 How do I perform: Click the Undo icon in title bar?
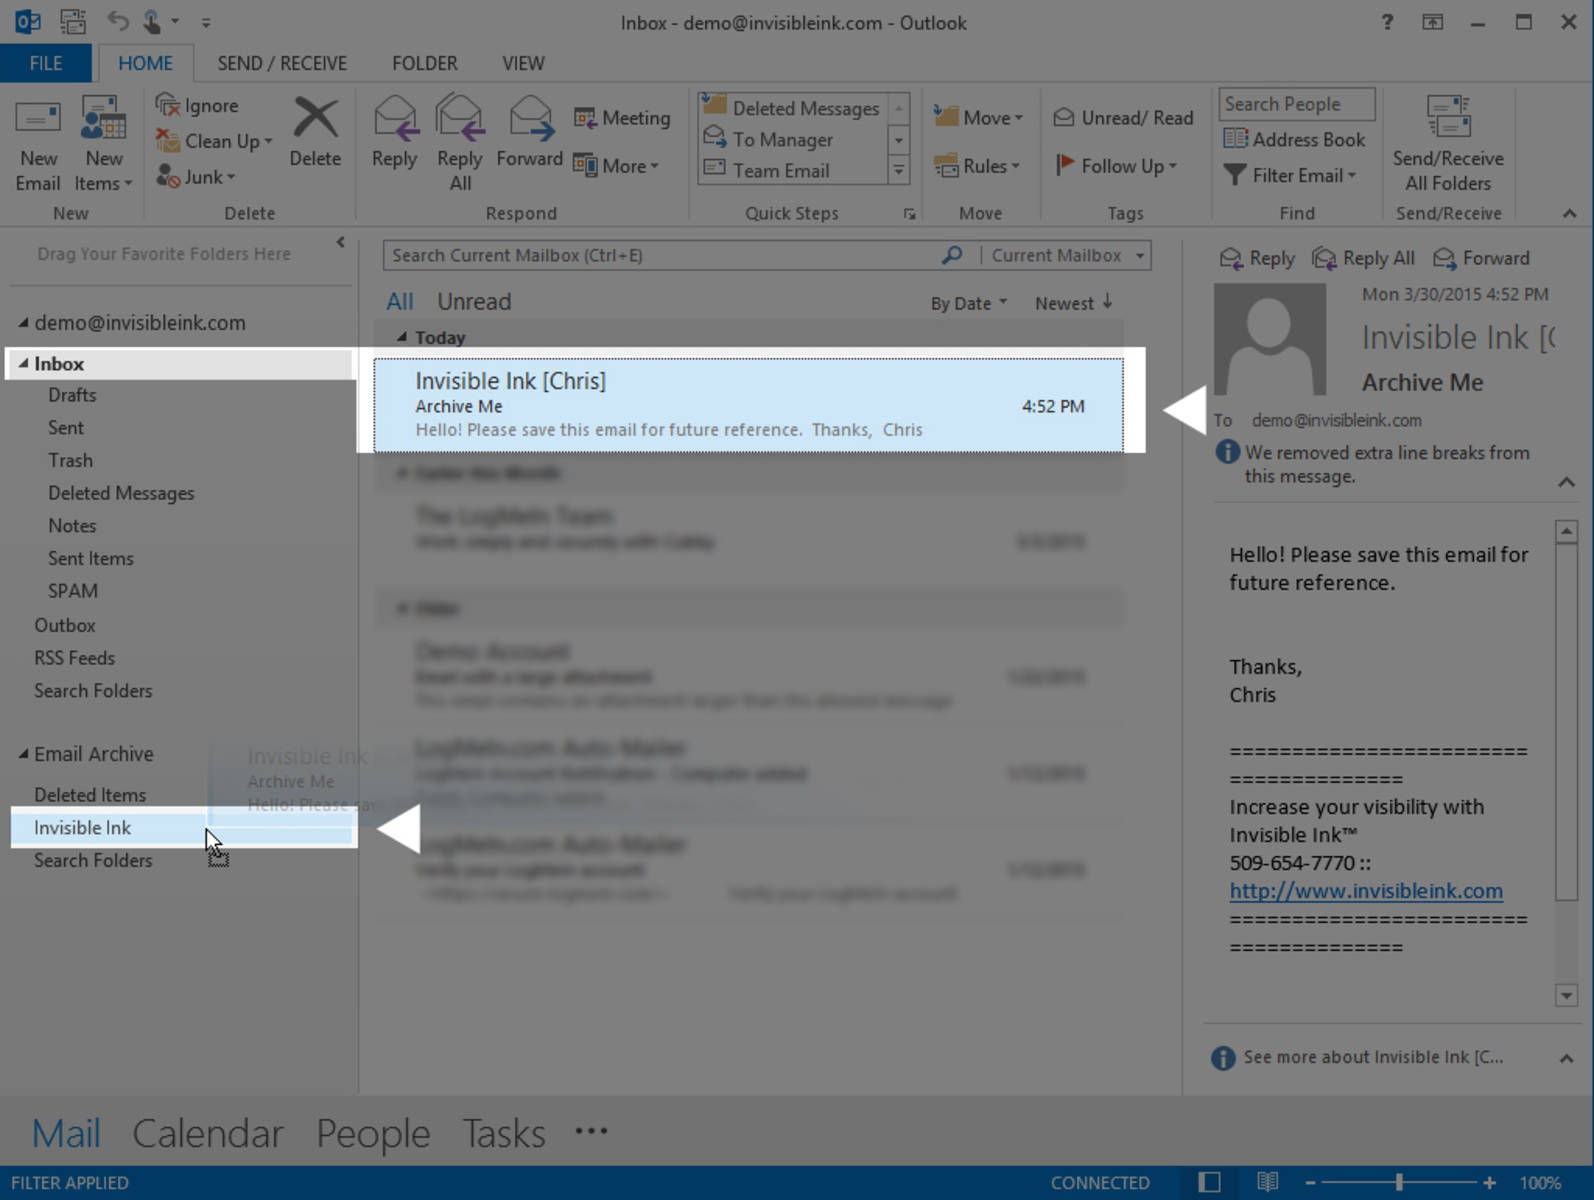pos(118,21)
